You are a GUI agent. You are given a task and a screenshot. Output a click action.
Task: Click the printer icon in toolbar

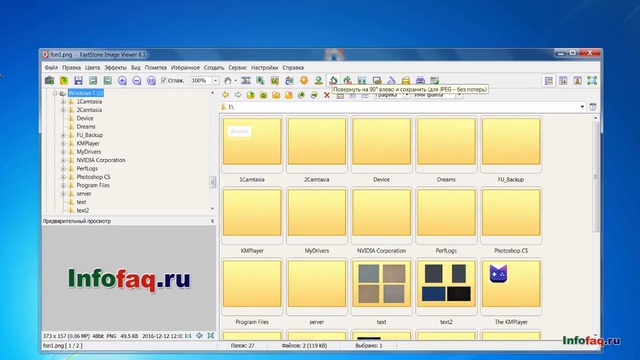pyautogui.click(x=420, y=80)
